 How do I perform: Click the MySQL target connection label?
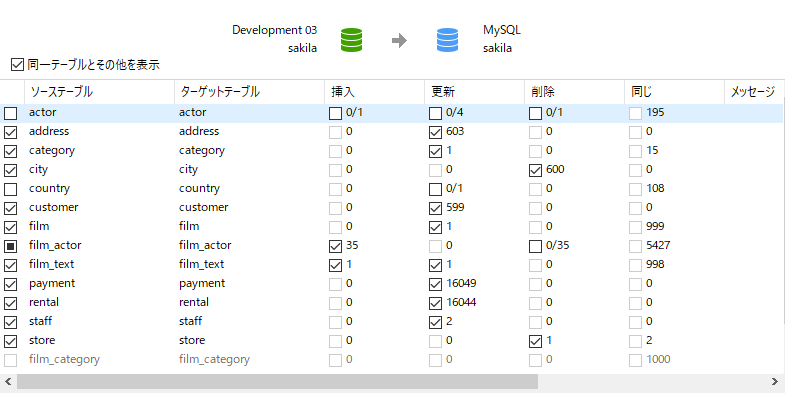click(x=502, y=30)
